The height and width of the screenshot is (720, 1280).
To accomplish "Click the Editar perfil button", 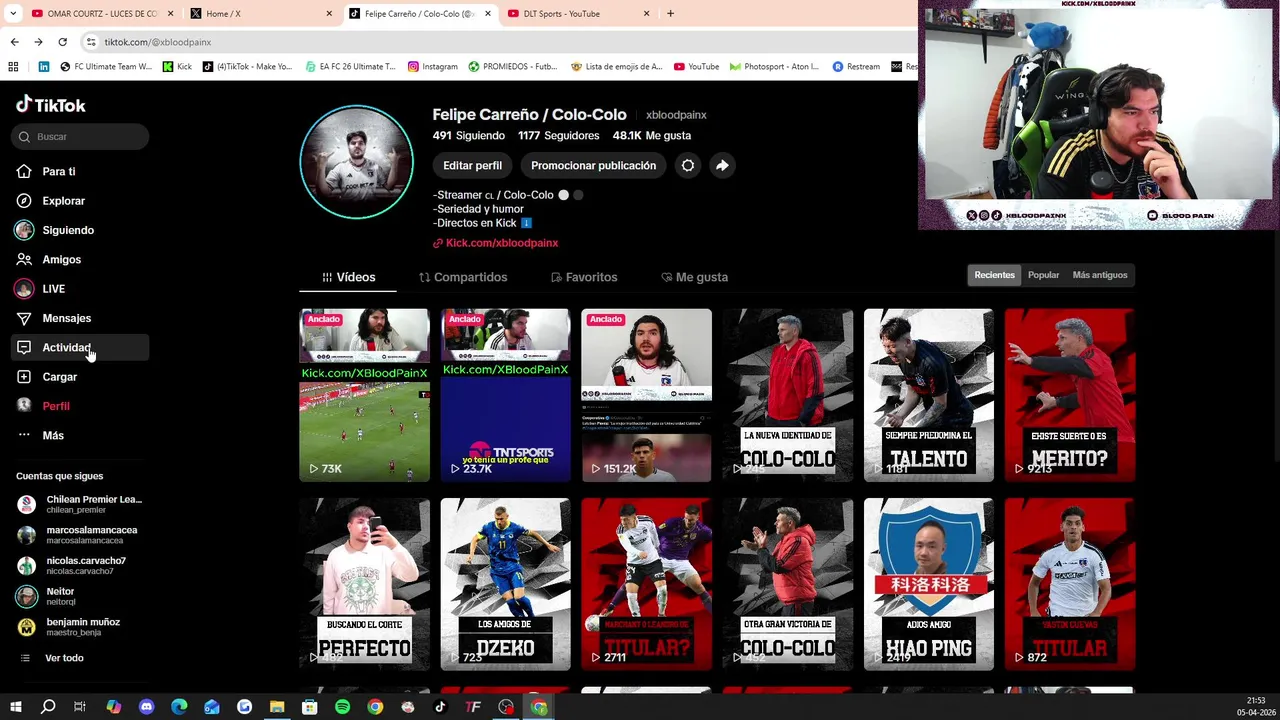I will (x=473, y=166).
